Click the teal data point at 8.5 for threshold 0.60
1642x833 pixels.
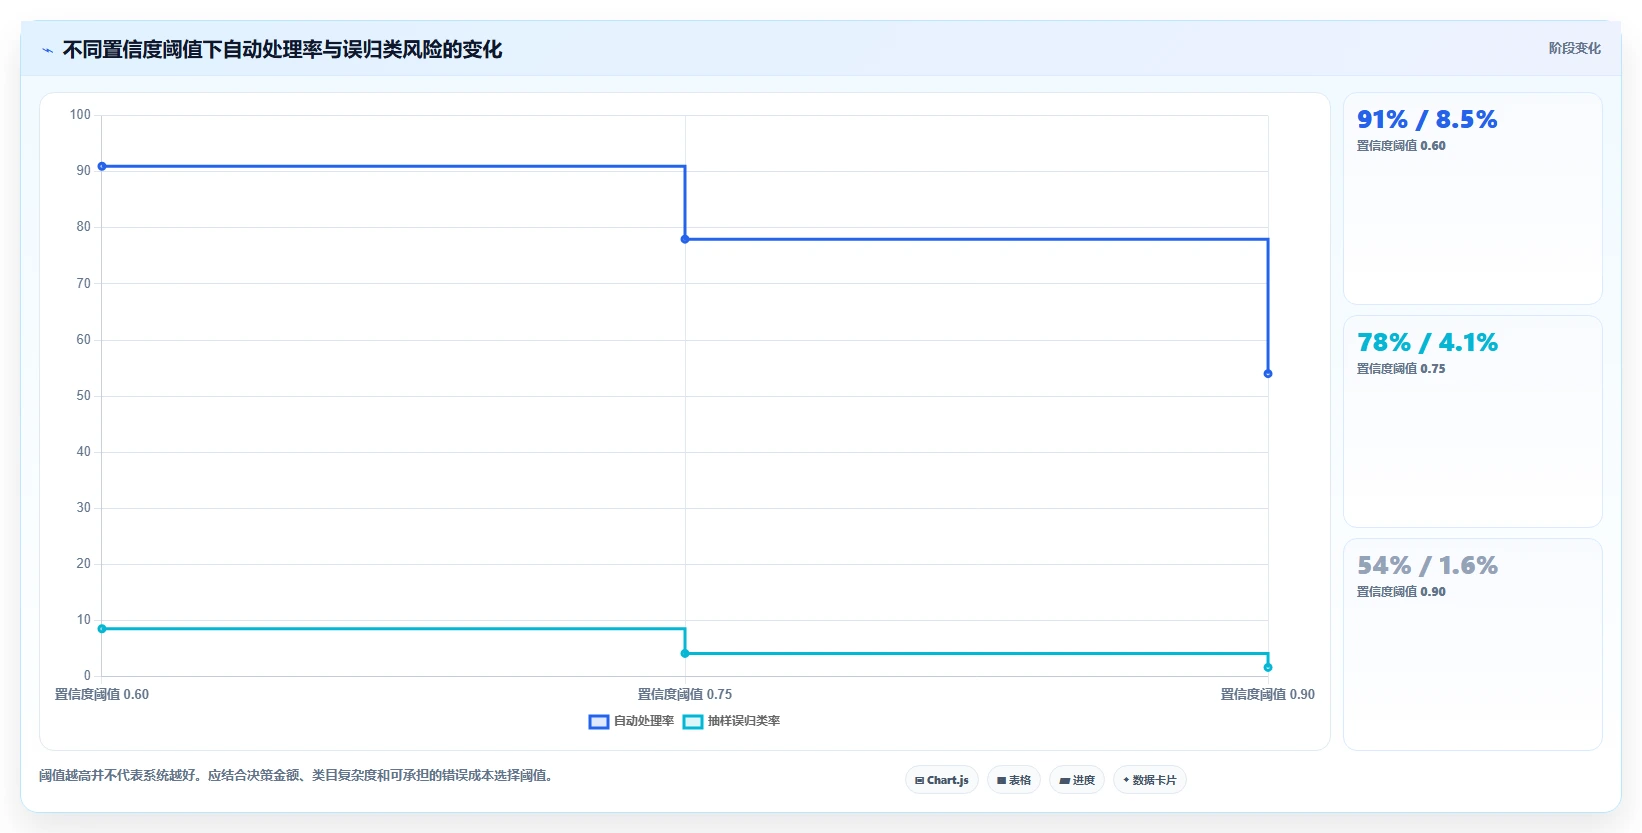coord(102,629)
